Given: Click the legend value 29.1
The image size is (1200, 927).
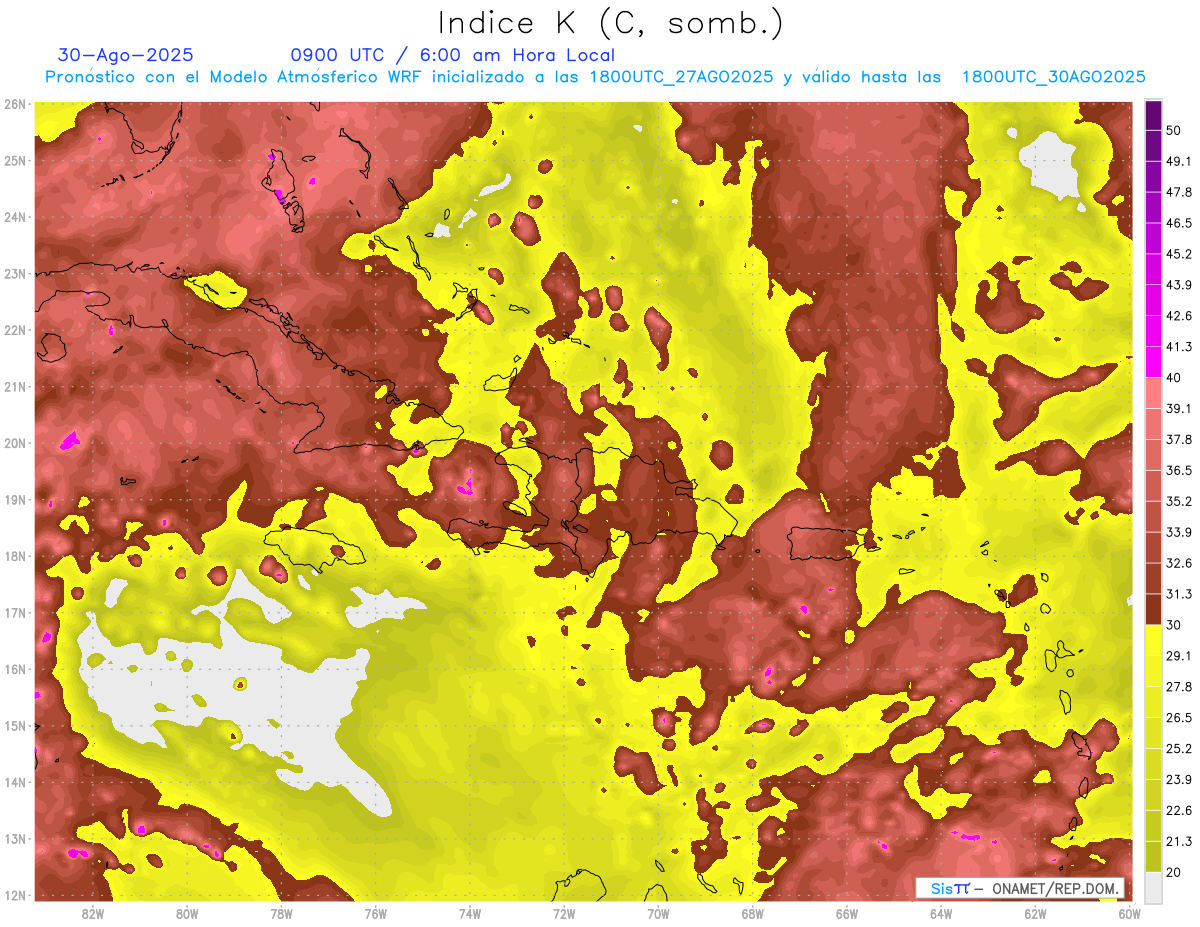Looking at the screenshot, I should pyautogui.click(x=1178, y=655).
